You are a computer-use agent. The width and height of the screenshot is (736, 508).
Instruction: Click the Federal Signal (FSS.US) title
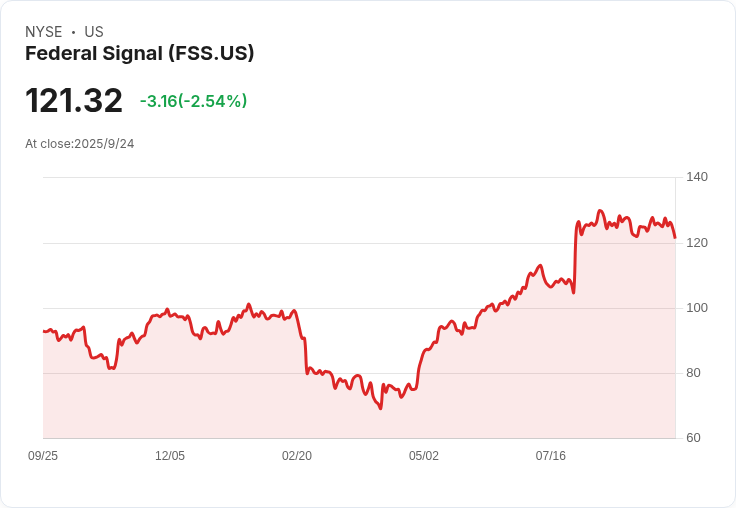(x=139, y=53)
